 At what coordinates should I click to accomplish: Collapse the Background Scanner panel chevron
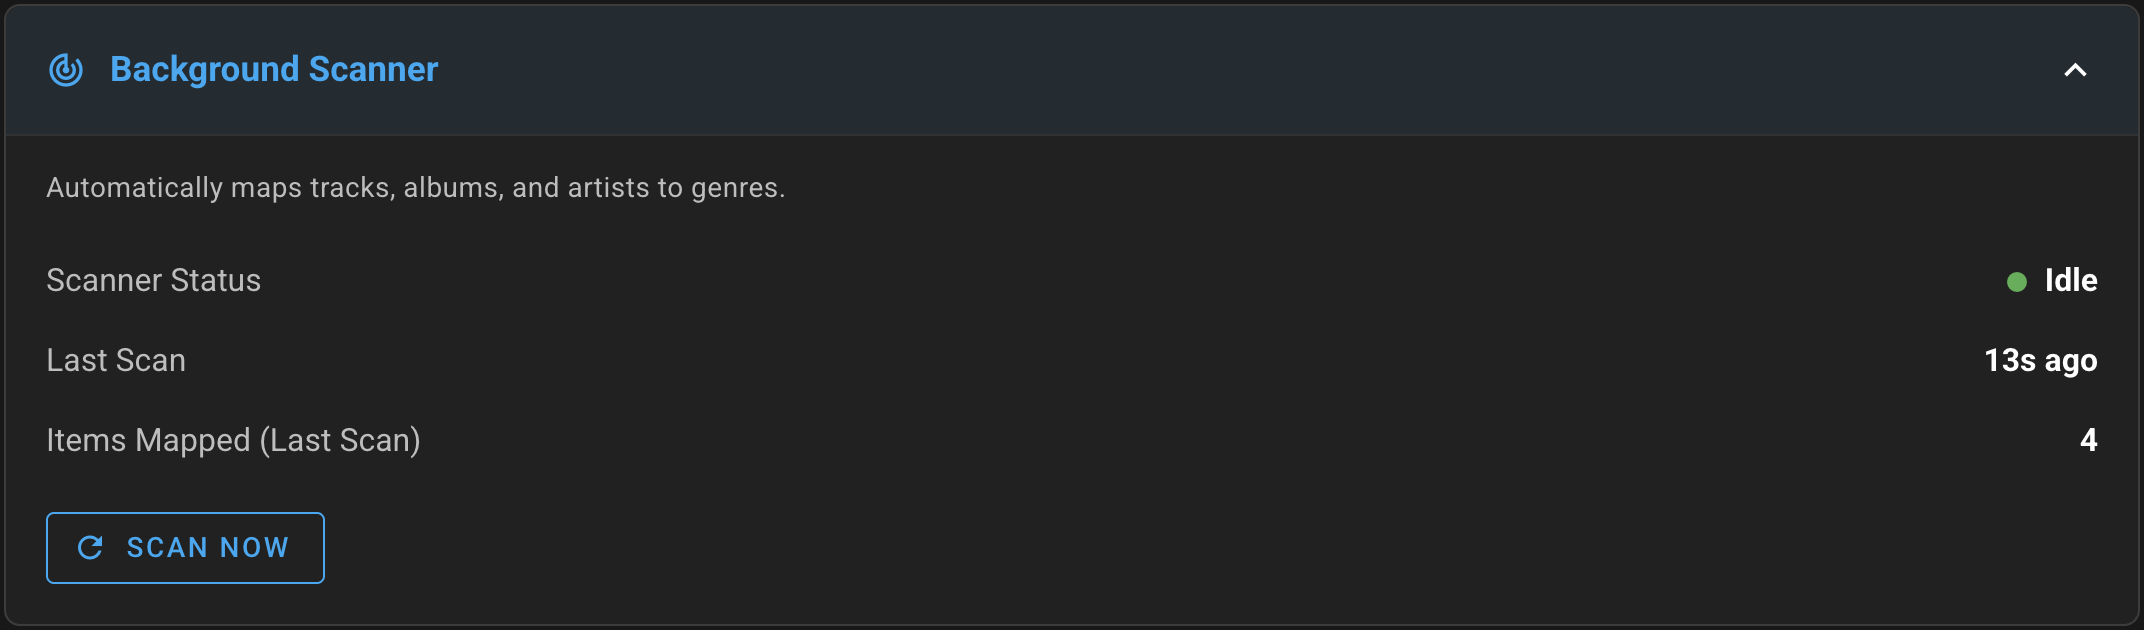tap(2075, 70)
